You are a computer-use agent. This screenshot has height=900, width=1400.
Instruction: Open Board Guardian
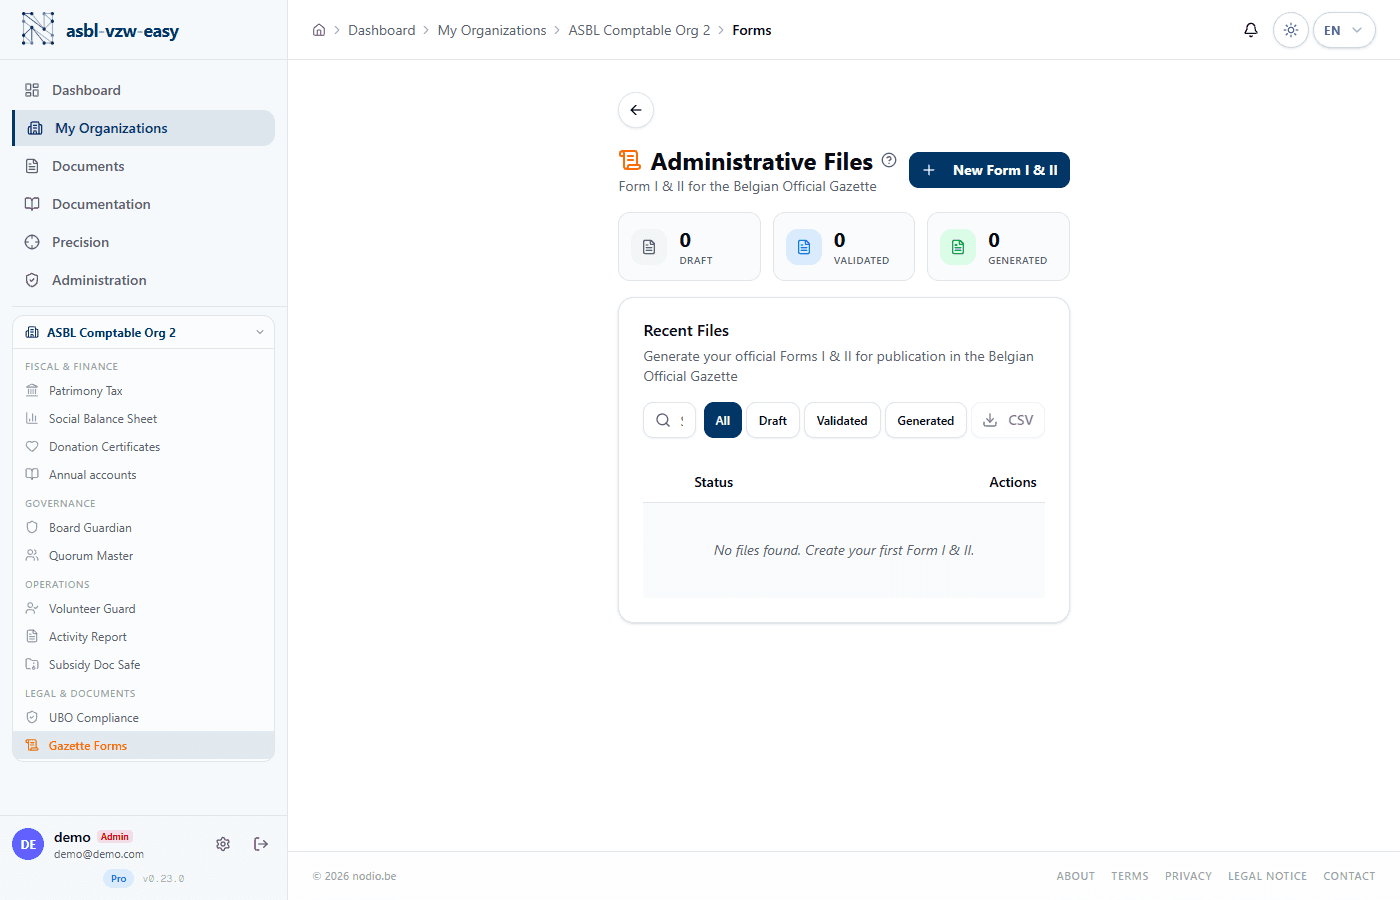(x=144, y=528)
